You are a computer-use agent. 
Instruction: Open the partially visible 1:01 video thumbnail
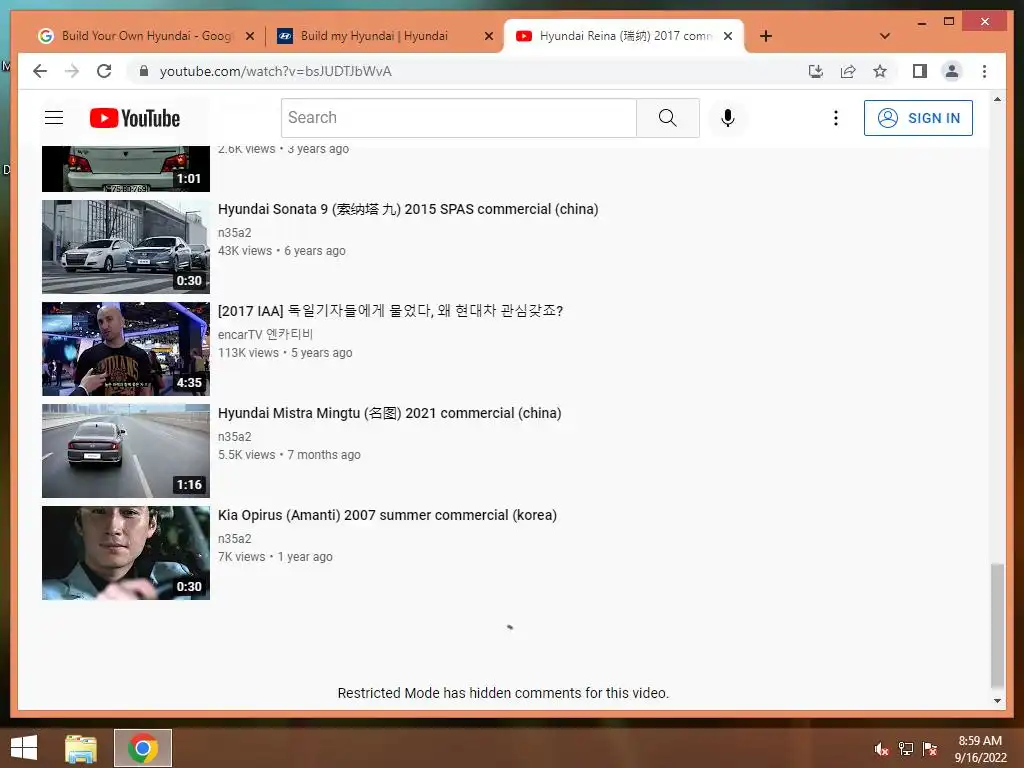pos(126,168)
